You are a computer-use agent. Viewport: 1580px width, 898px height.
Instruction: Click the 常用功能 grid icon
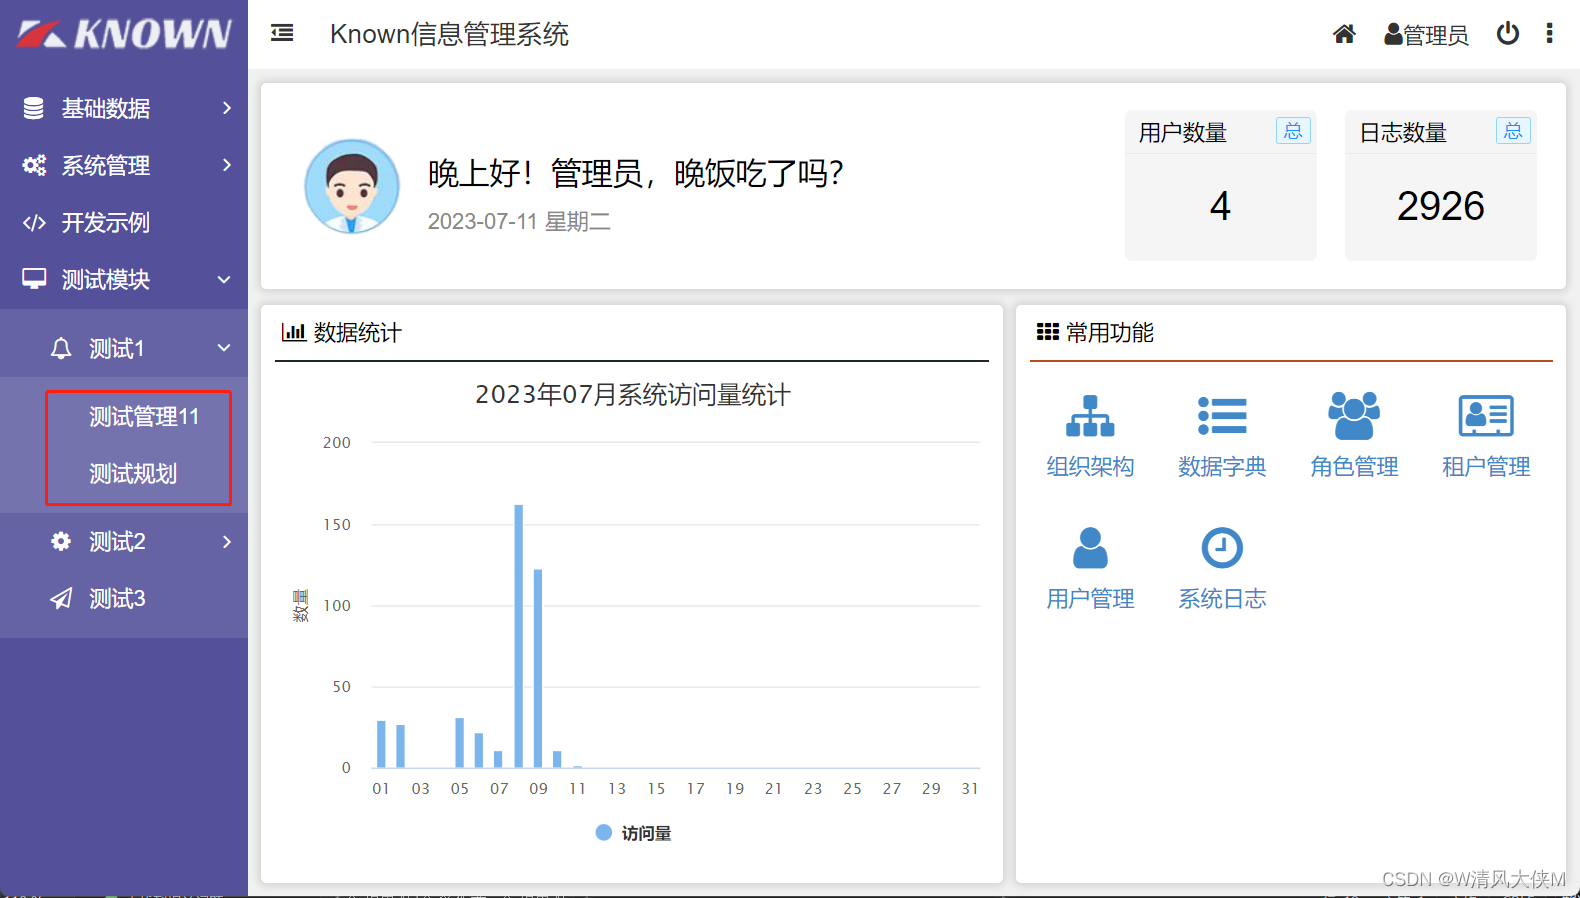(x=1048, y=332)
